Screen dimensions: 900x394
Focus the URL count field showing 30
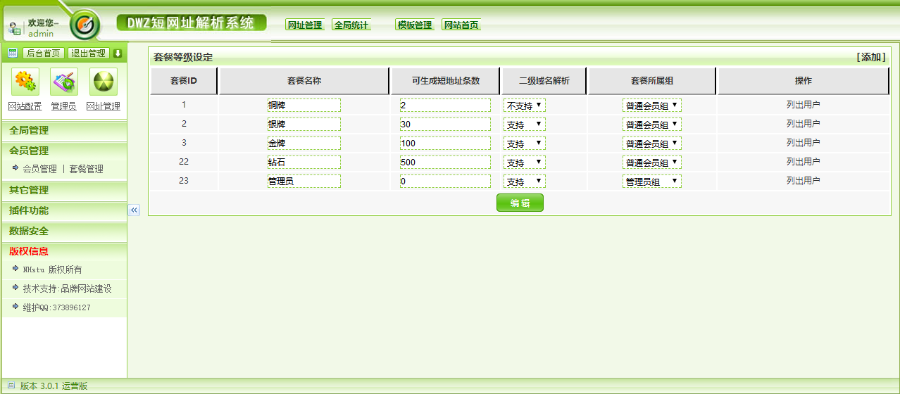coord(445,124)
